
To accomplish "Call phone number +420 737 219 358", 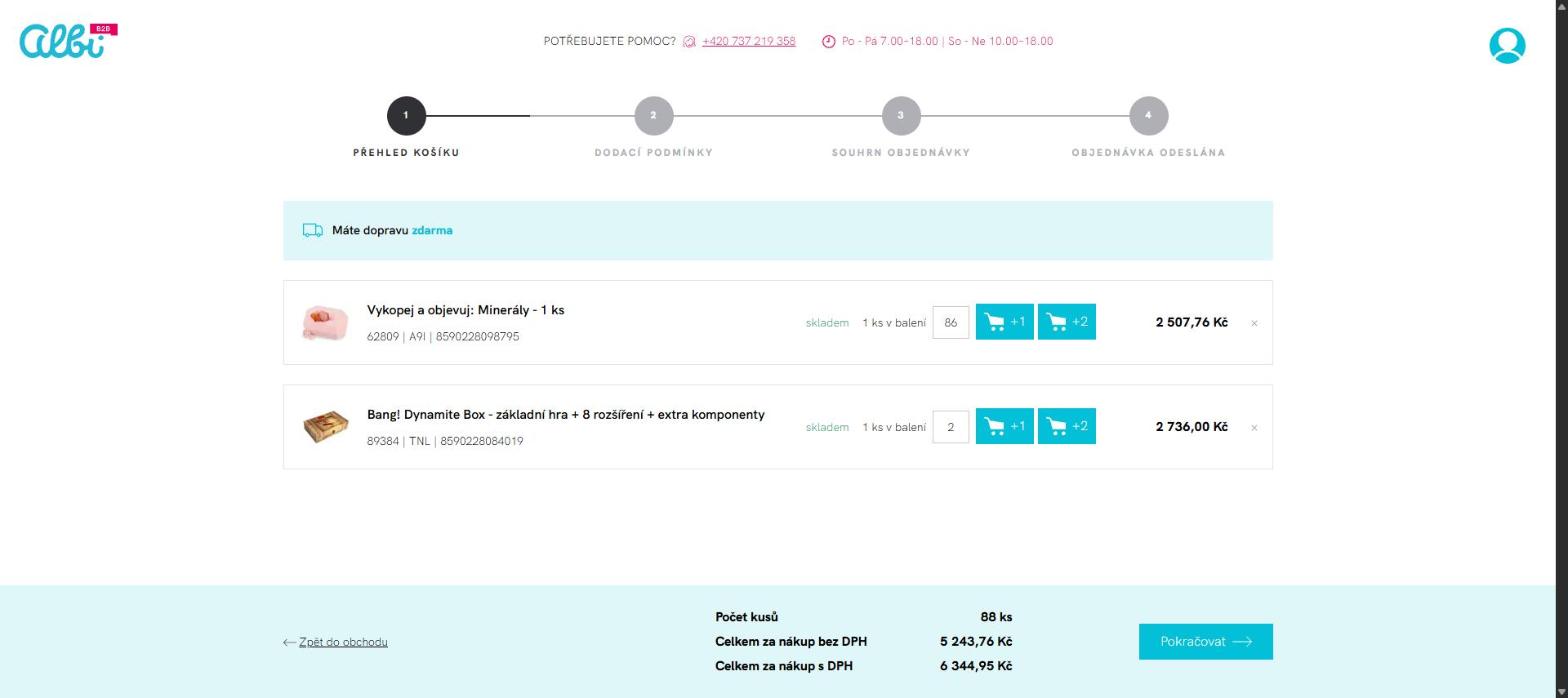I will [x=748, y=41].
